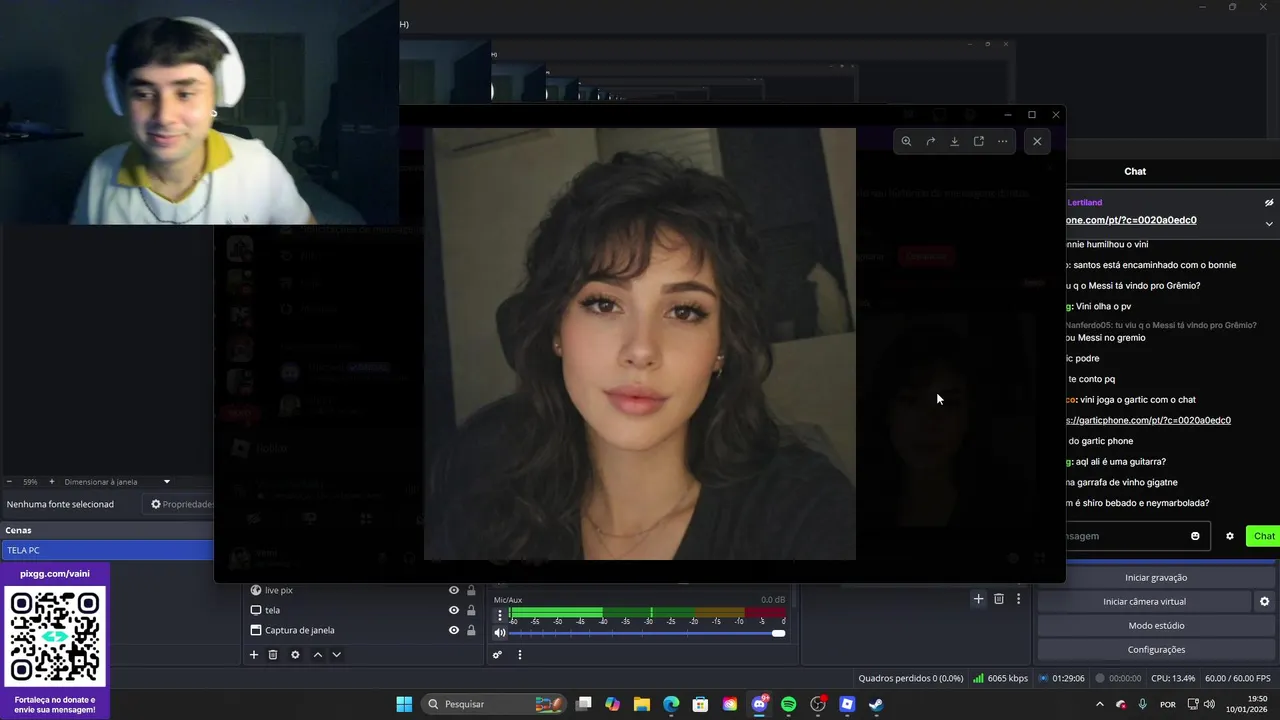Switch to Modo estúdio

tap(1156, 625)
